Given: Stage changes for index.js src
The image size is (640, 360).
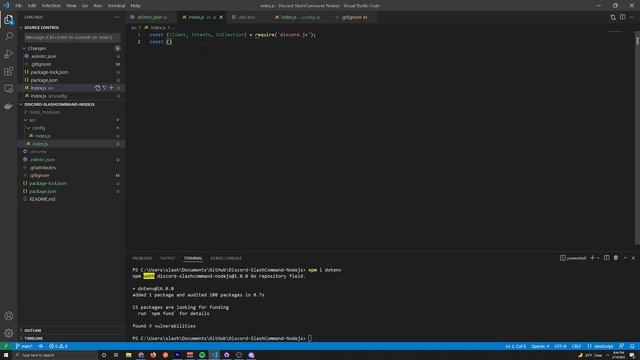Looking at the screenshot, I should (111, 88).
